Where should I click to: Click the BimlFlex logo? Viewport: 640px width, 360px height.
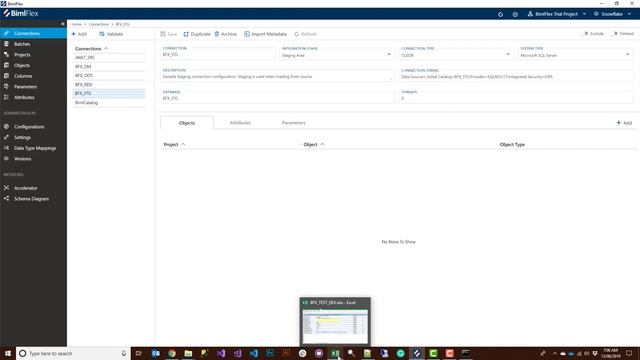coord(20,13)
